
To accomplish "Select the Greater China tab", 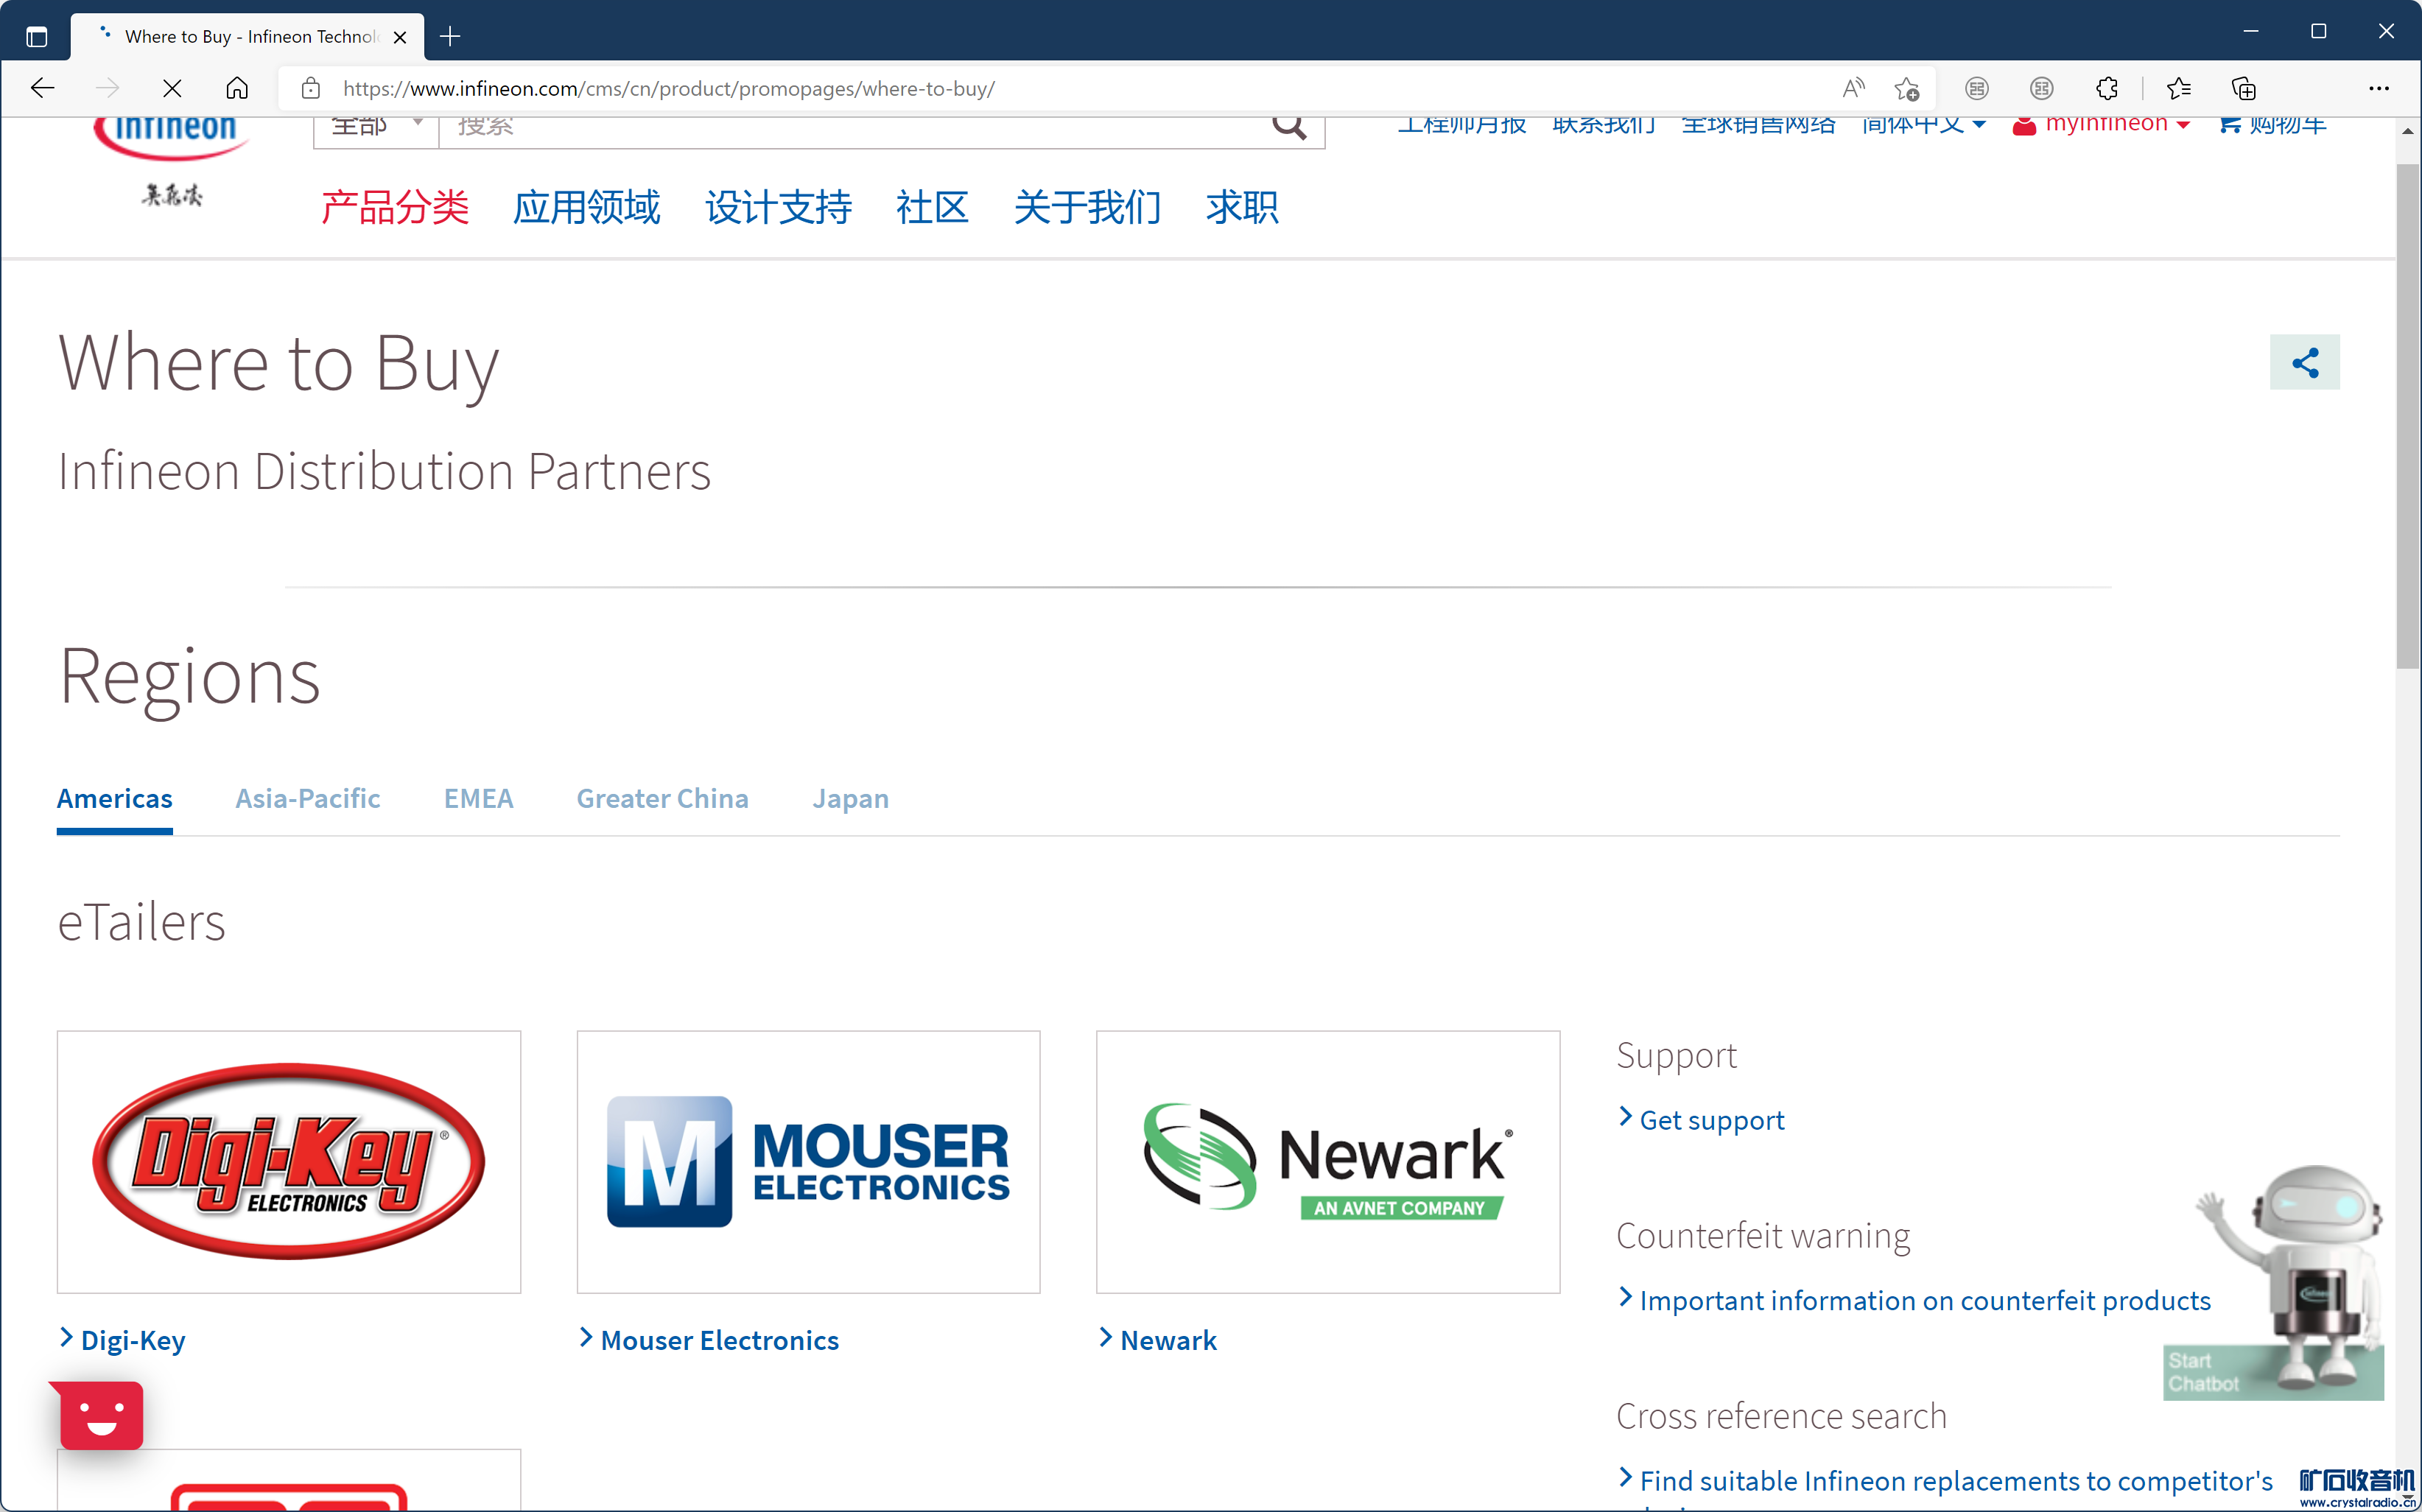I will click(662, 798).
